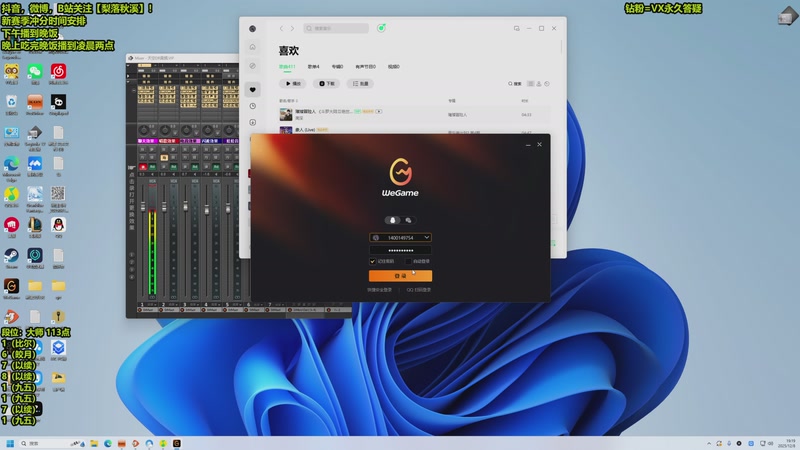Image resolution: width=800 pixels, height=450 pixels.
Task: Open the discover compass icon in music sidebar
Action: click(253, 66)
